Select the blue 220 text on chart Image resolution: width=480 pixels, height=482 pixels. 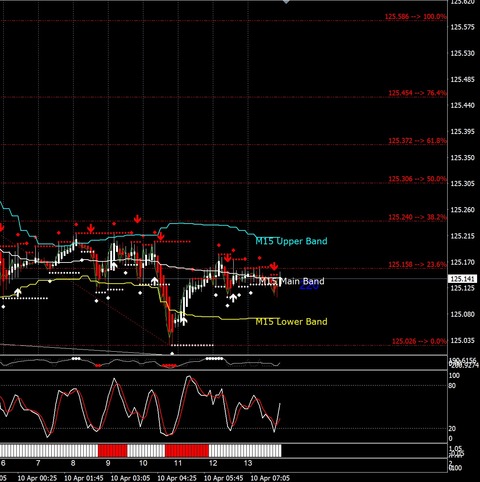coord(309,286)
